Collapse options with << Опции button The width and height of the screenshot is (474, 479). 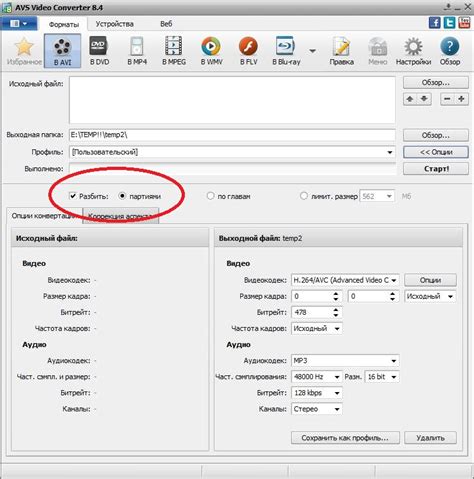(x=436, y=152)
